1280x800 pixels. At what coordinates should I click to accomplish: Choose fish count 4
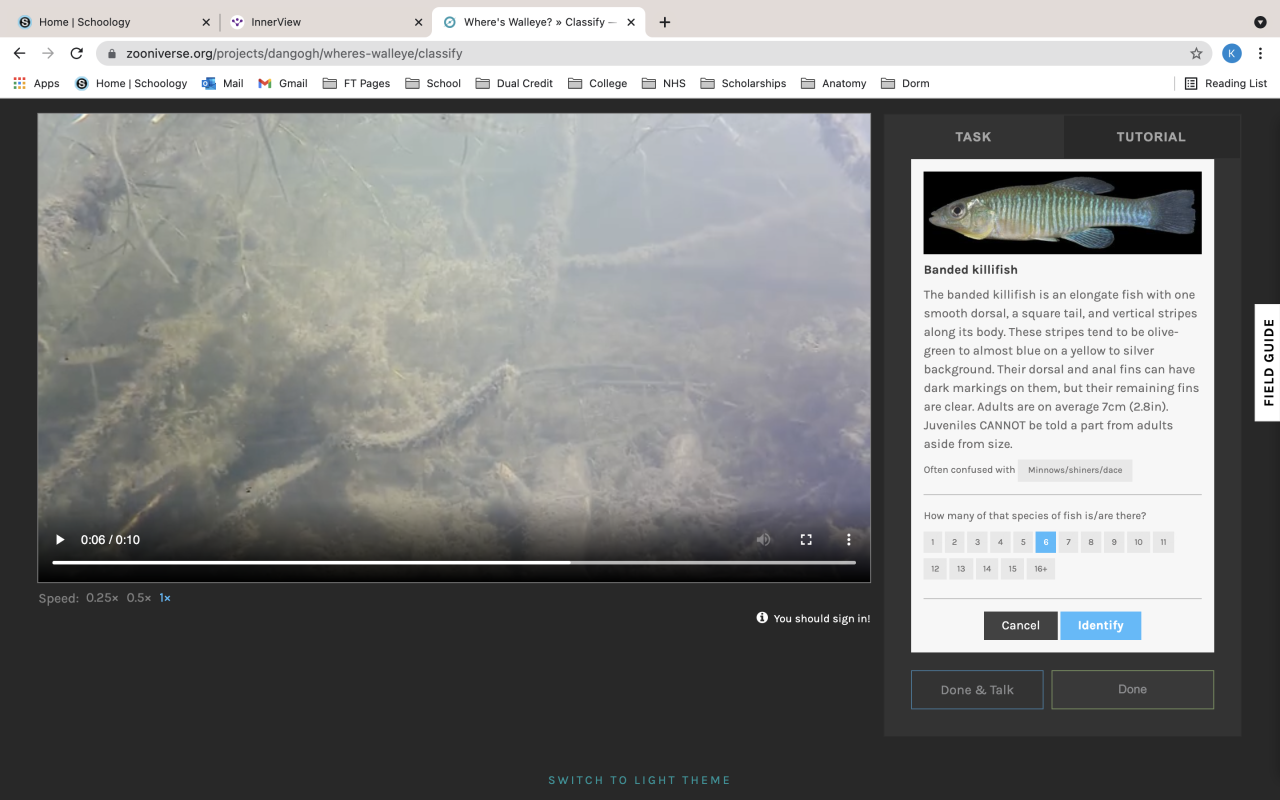click(1000, 542)
